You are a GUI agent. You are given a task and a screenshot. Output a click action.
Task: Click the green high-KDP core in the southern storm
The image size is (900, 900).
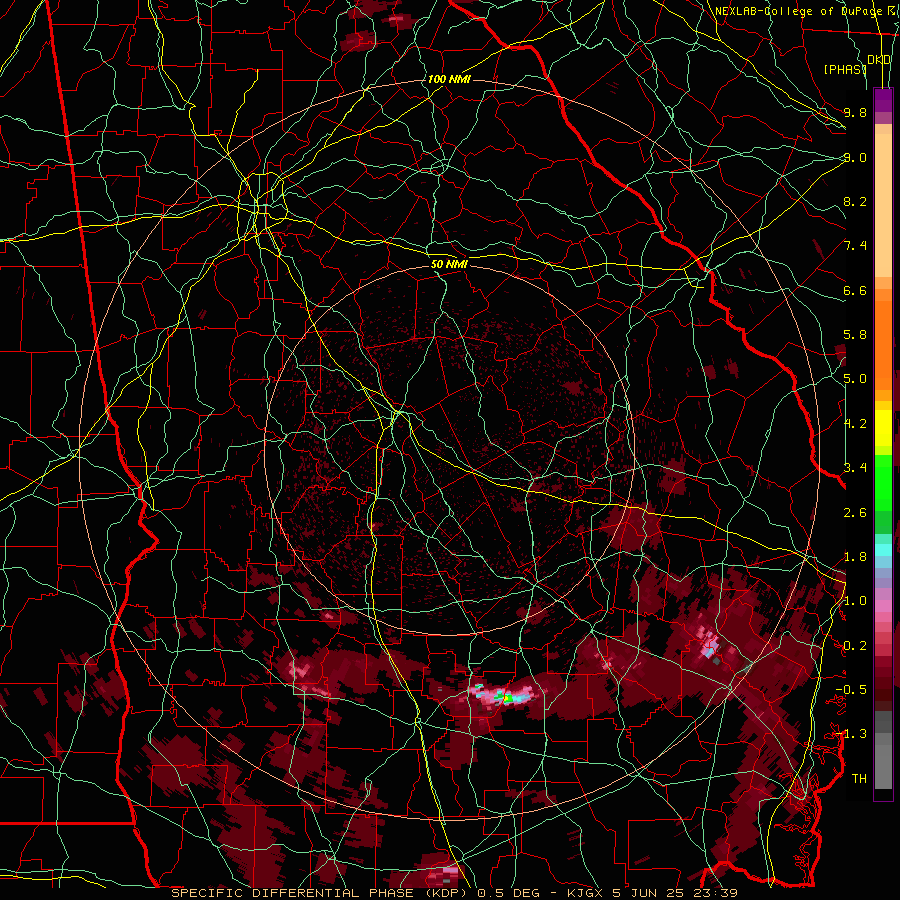(507, 697)
